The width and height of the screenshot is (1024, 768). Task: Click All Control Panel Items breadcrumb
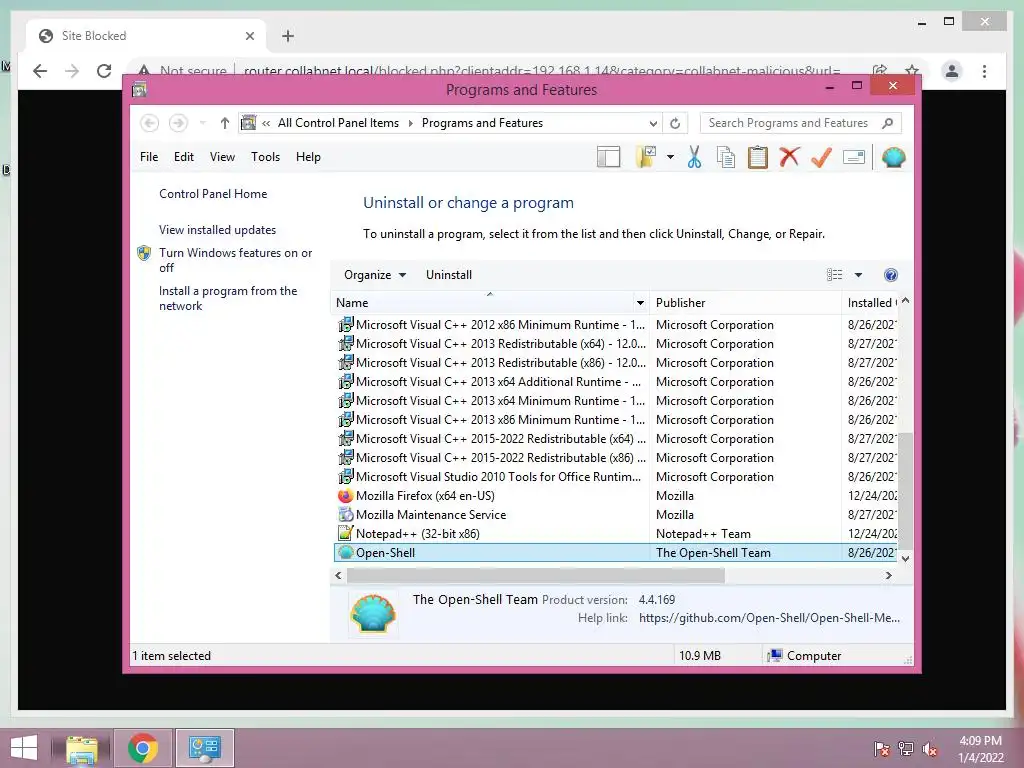[338, 123]
